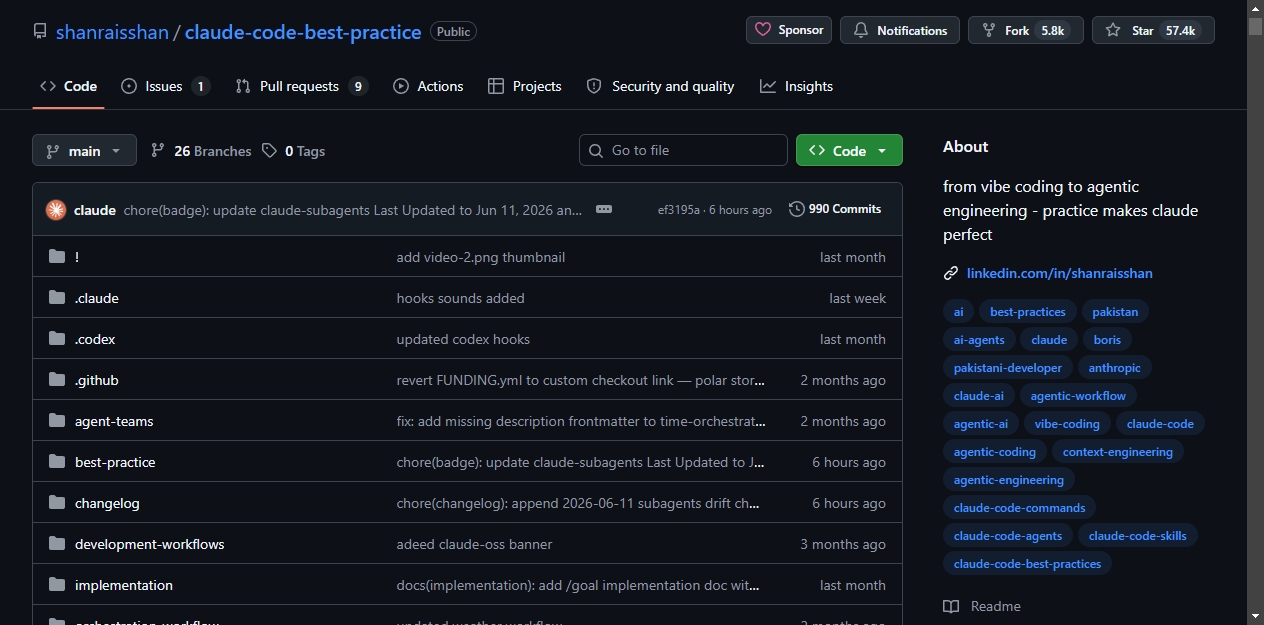Open the Code tab
1264x625 pixels.
[68, 86]
